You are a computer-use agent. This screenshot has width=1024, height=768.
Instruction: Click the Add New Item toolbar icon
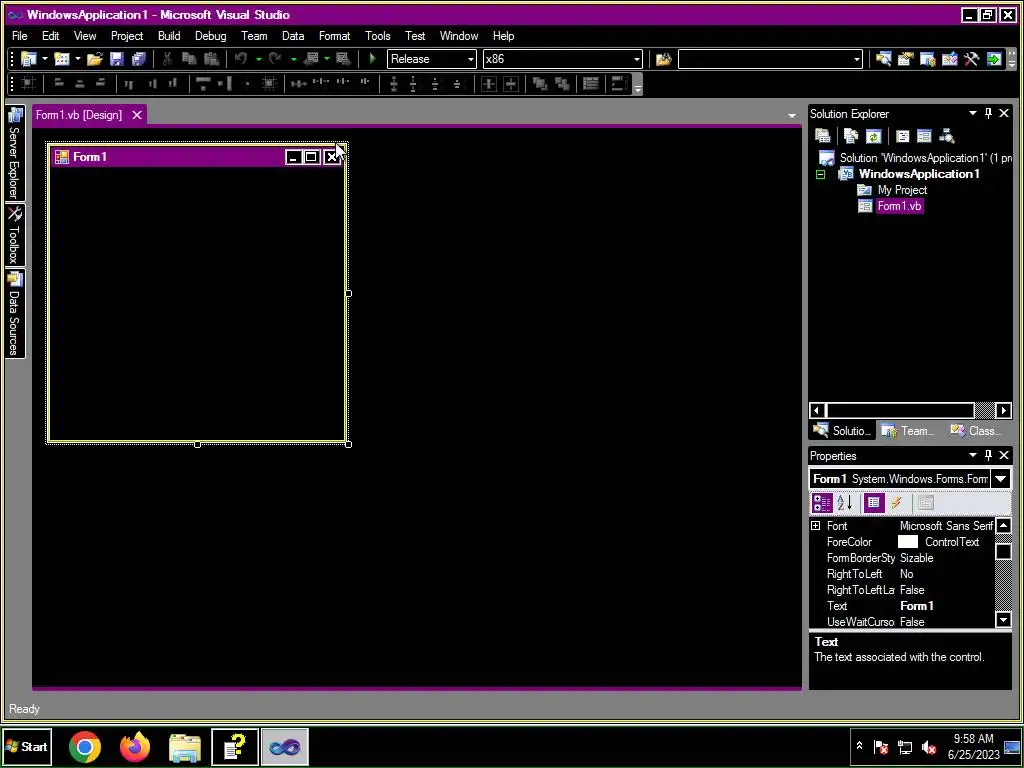point(62,59)
